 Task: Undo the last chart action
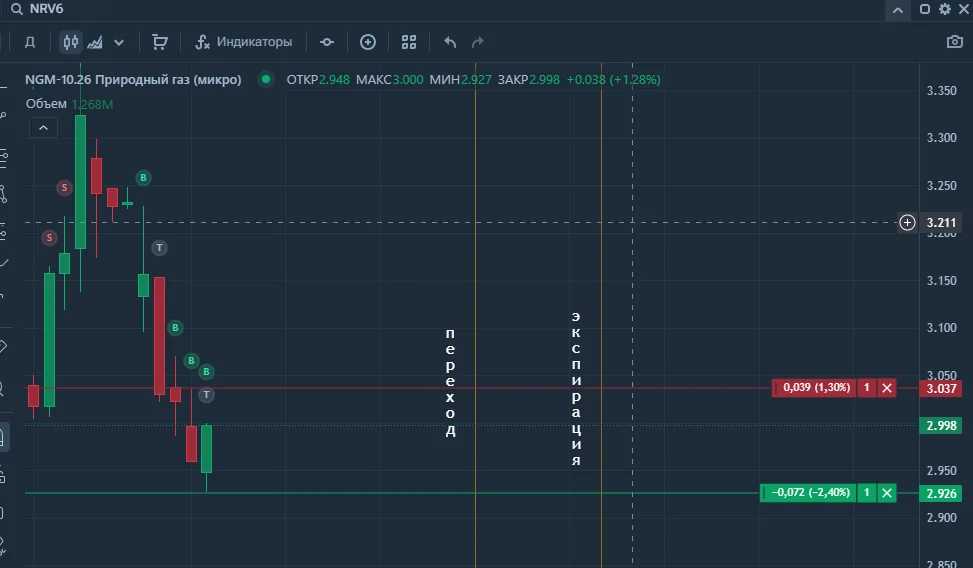point(451,42)
